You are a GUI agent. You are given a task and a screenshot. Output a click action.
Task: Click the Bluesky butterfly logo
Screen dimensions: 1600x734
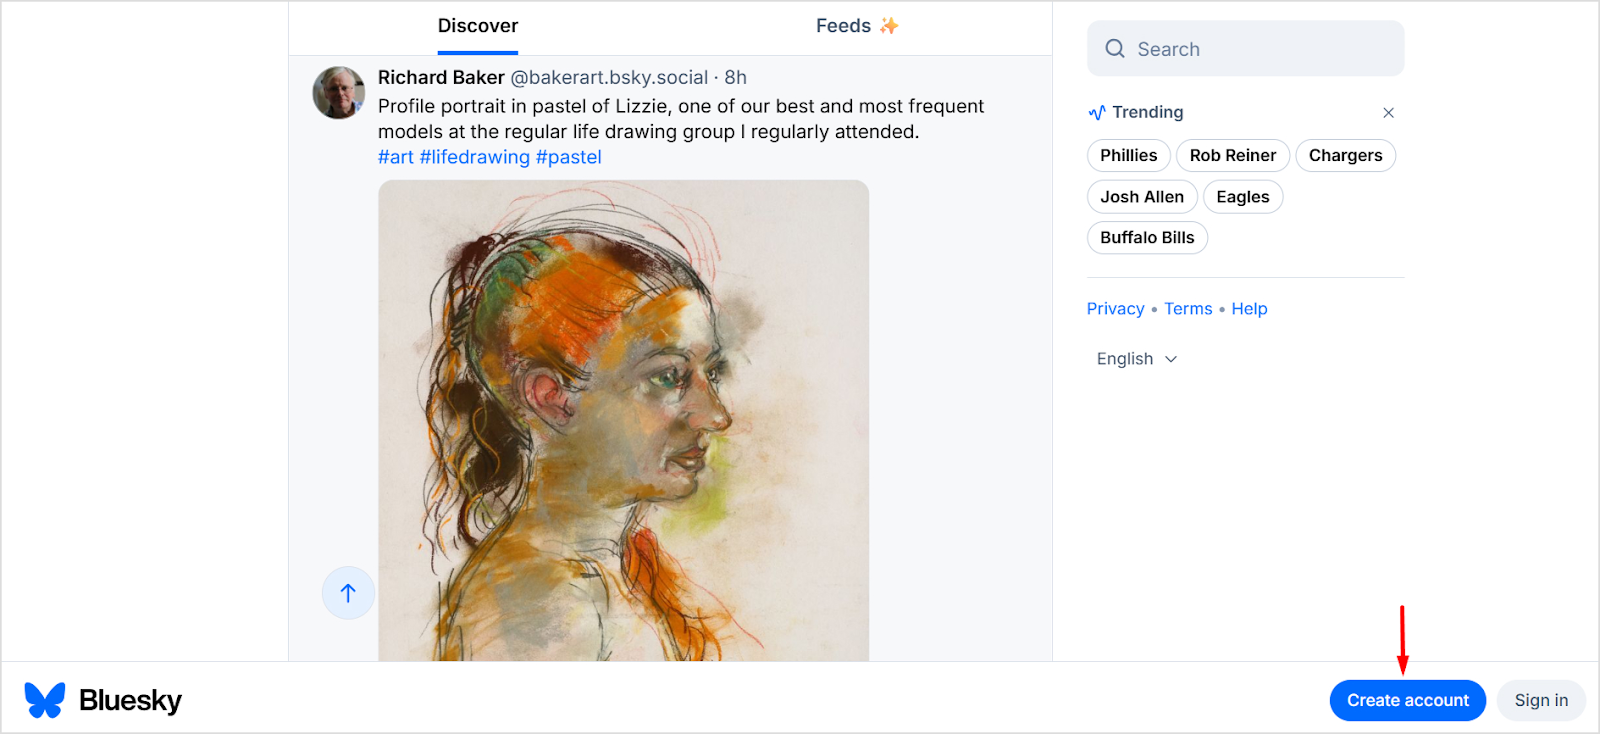(x=45, y=700)
